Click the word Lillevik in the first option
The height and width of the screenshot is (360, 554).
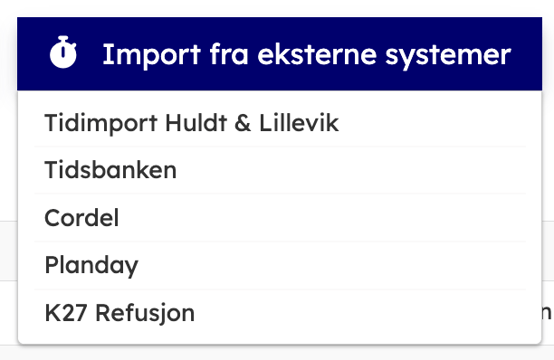[x=299, y=123]
